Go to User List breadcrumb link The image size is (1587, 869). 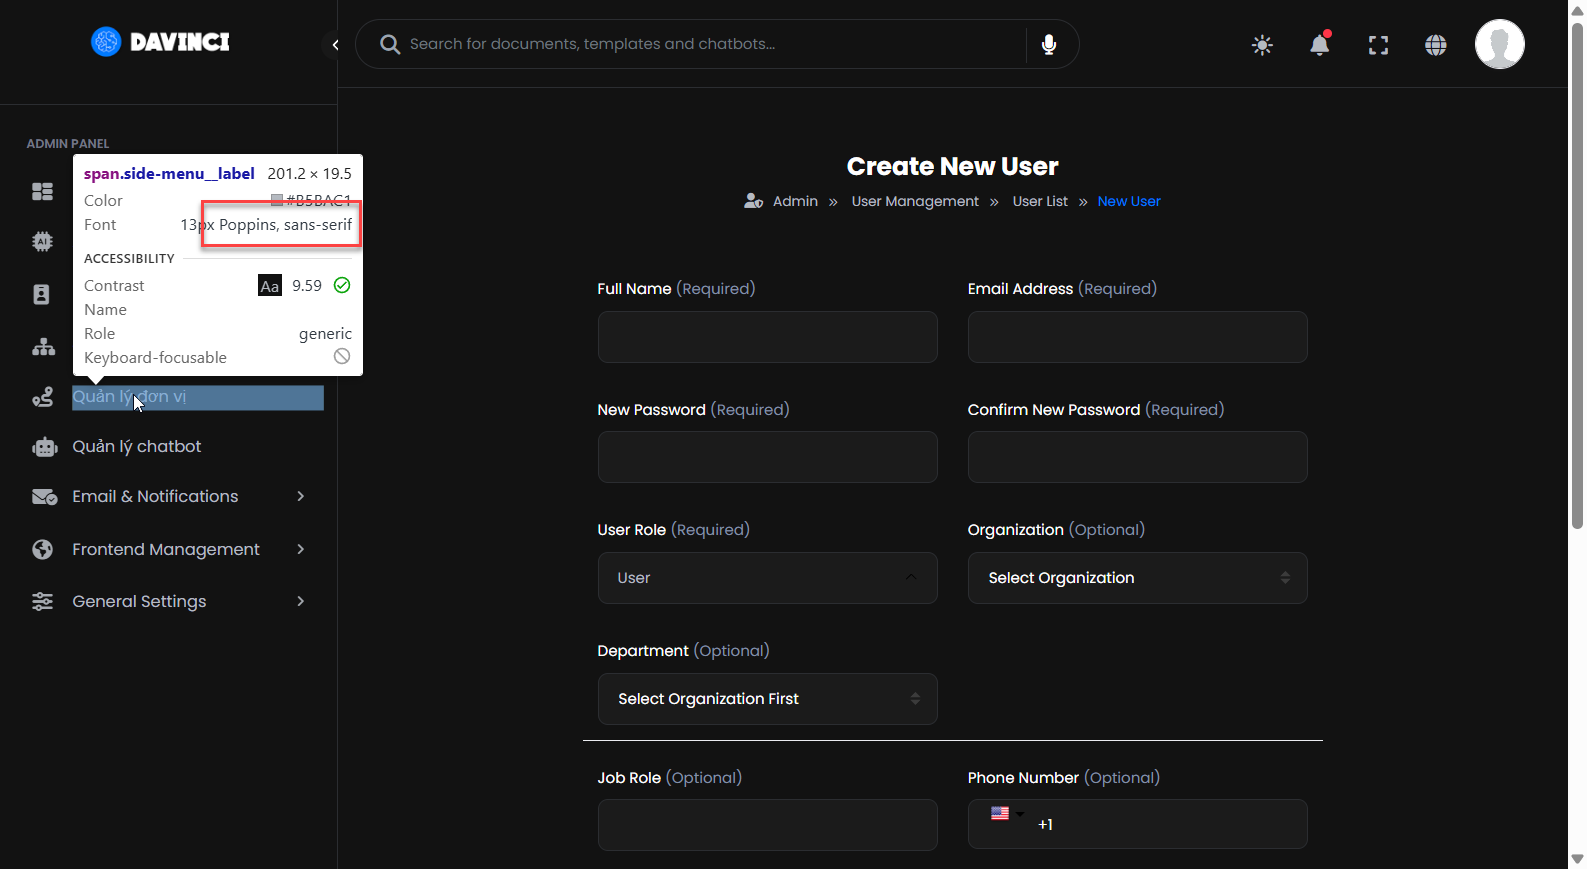(x=1039, y=202)
